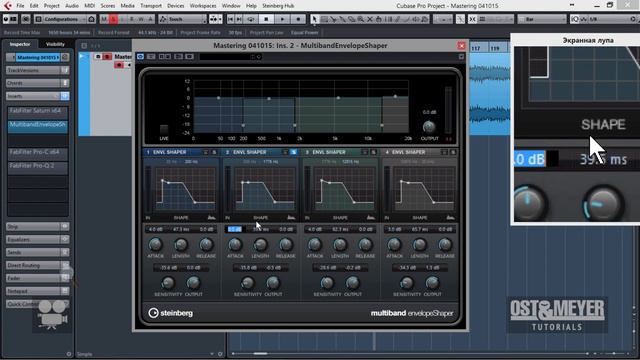Open the Steinberg Hub menu
The height and width of the screenshot is (360, 640).
point(278,6)
